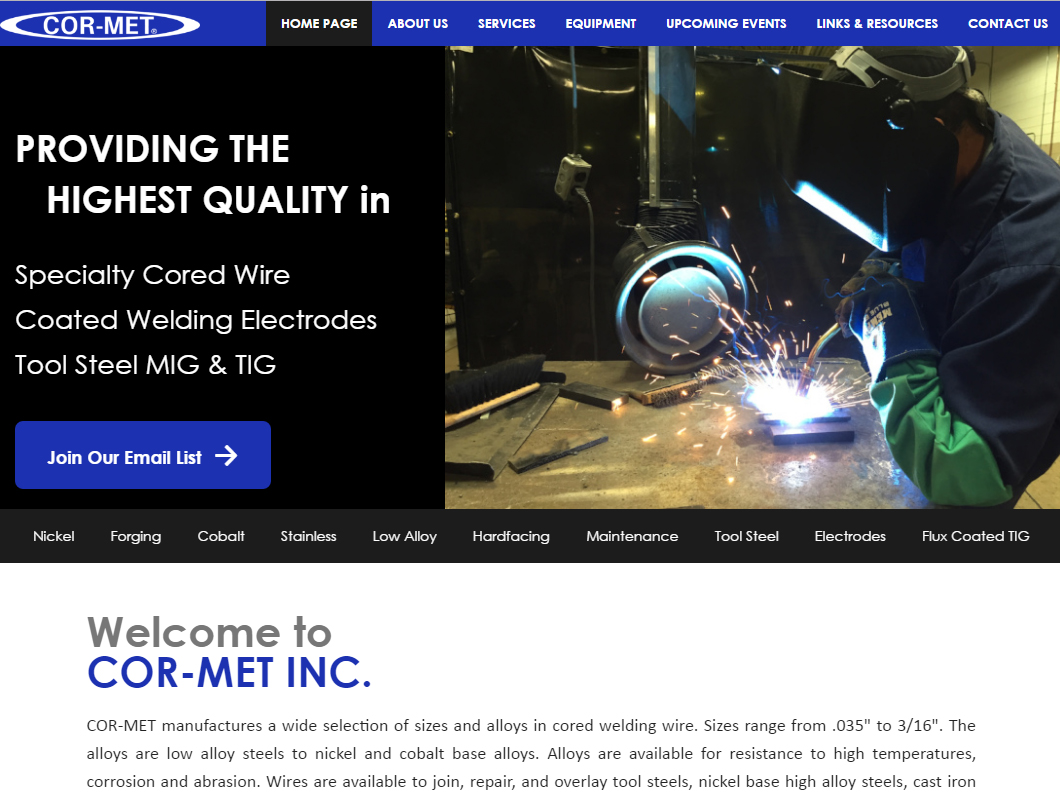The height and width of the screenshot is (800, 1060).
Task: Click the 'PROVIDING THE' headline text
Action: tap(153, 149)
